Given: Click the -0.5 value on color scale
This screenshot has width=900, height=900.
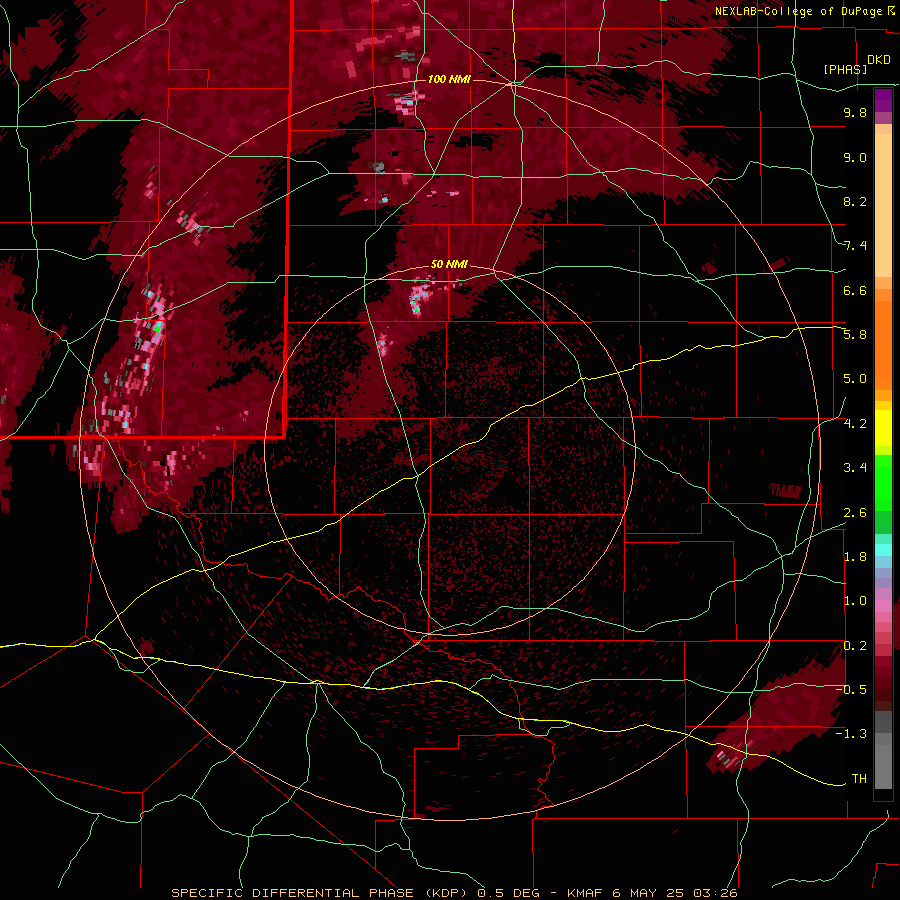Looking at the screenshot, I should [x=851, y=690].
